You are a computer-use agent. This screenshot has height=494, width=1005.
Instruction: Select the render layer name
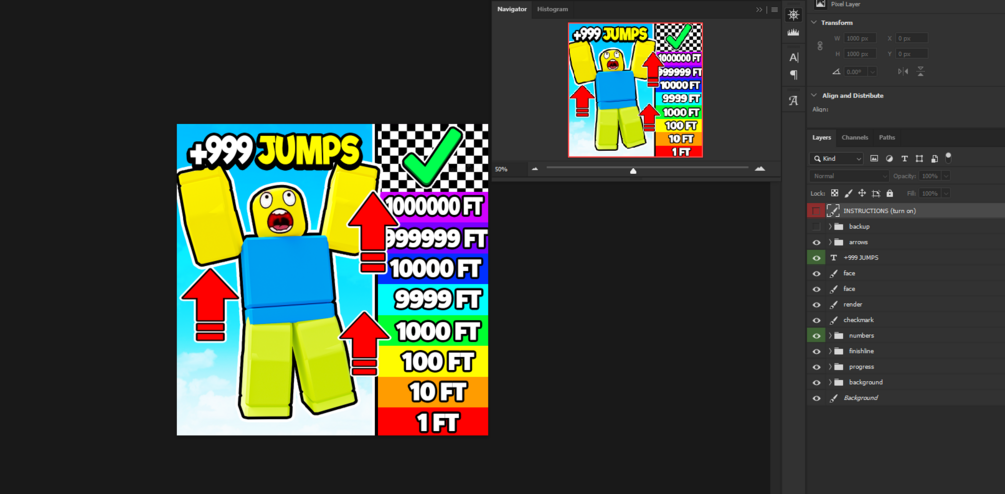pos(852,304)
